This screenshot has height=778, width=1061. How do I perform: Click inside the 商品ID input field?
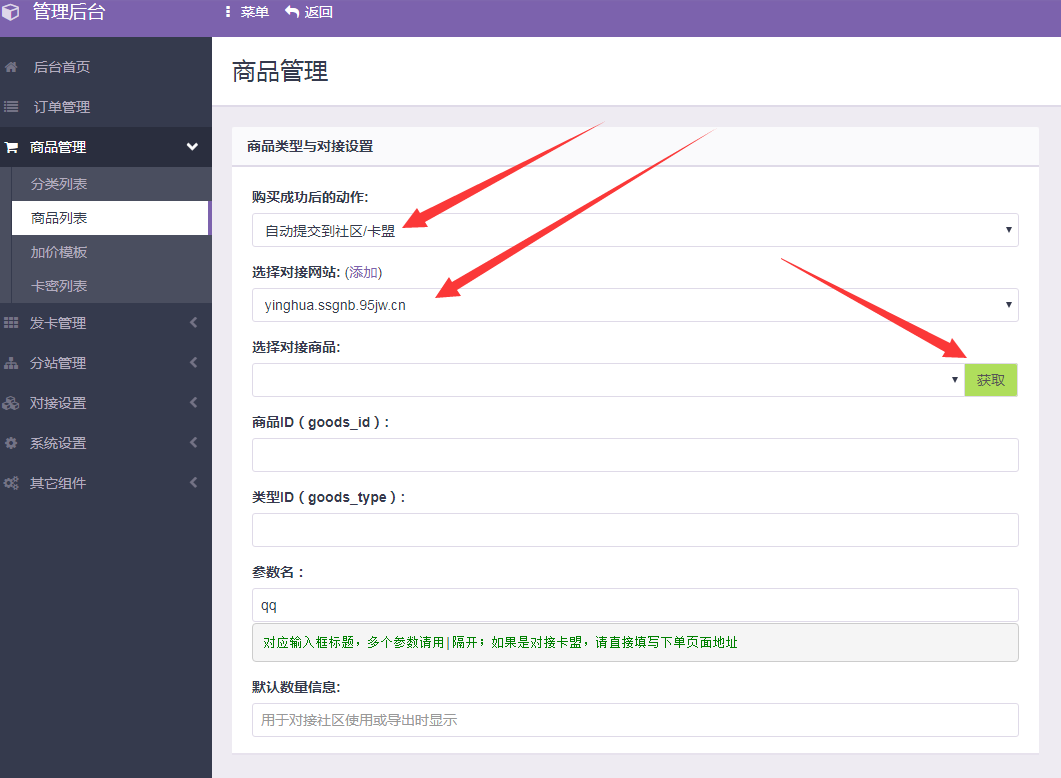(634, 455)
